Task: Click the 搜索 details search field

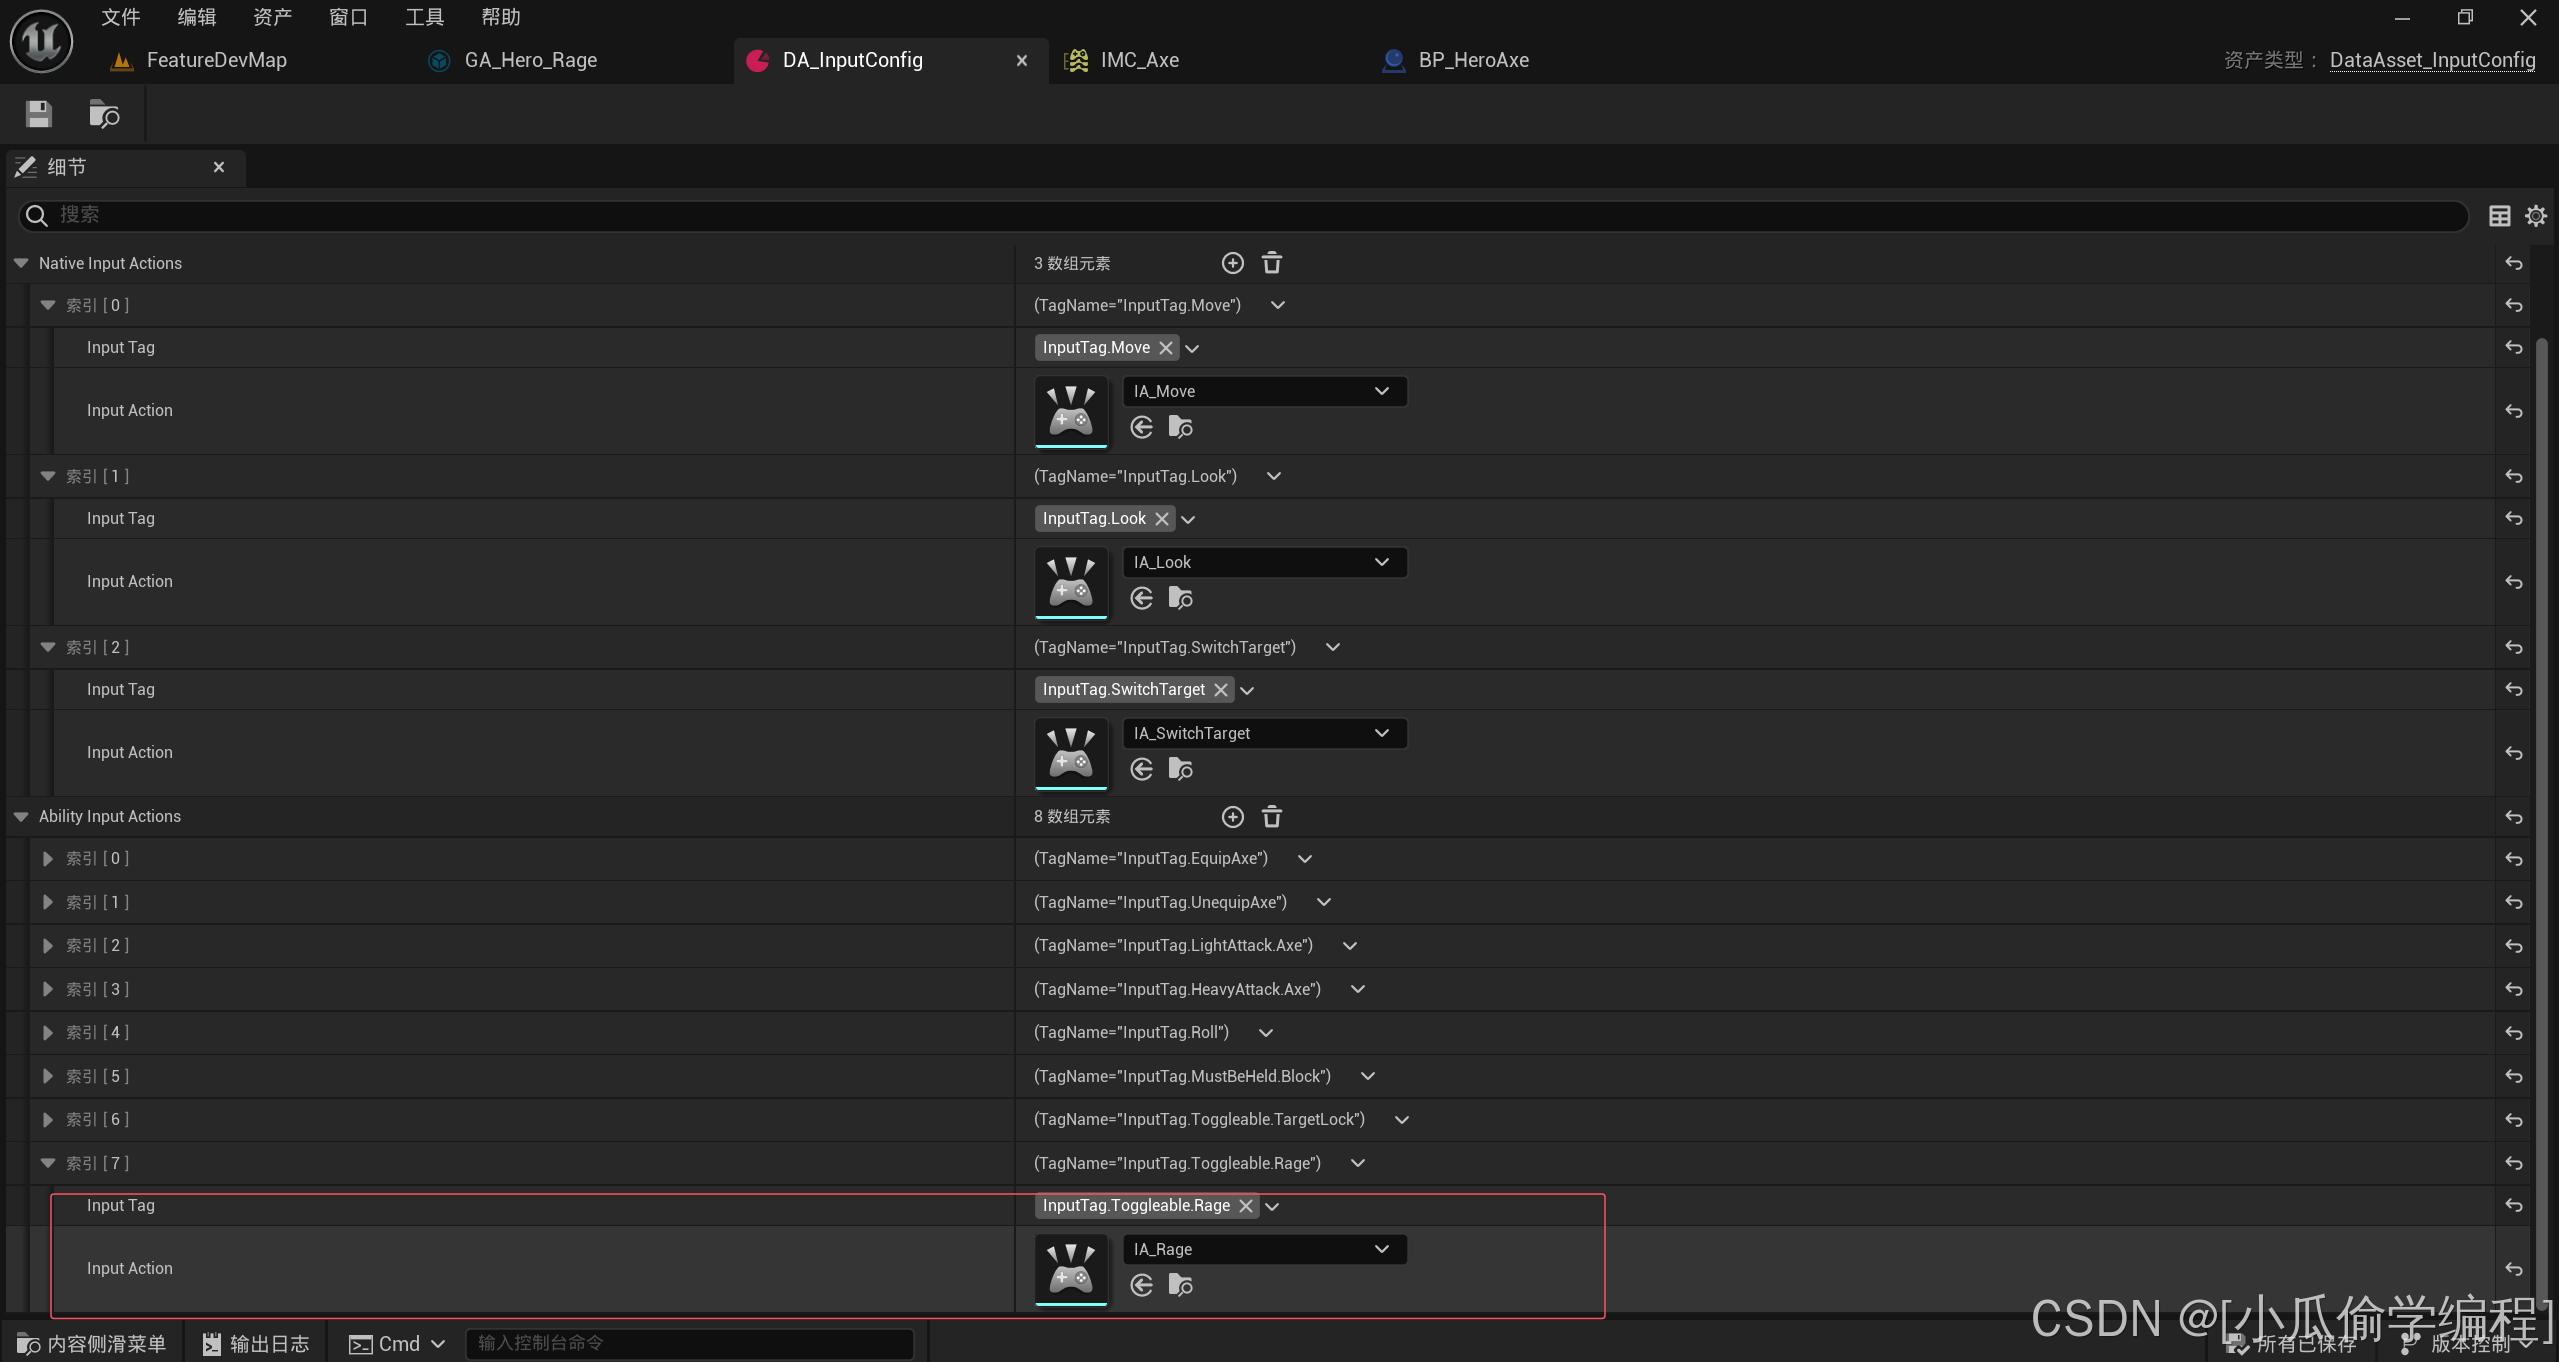Action: 1244,215
